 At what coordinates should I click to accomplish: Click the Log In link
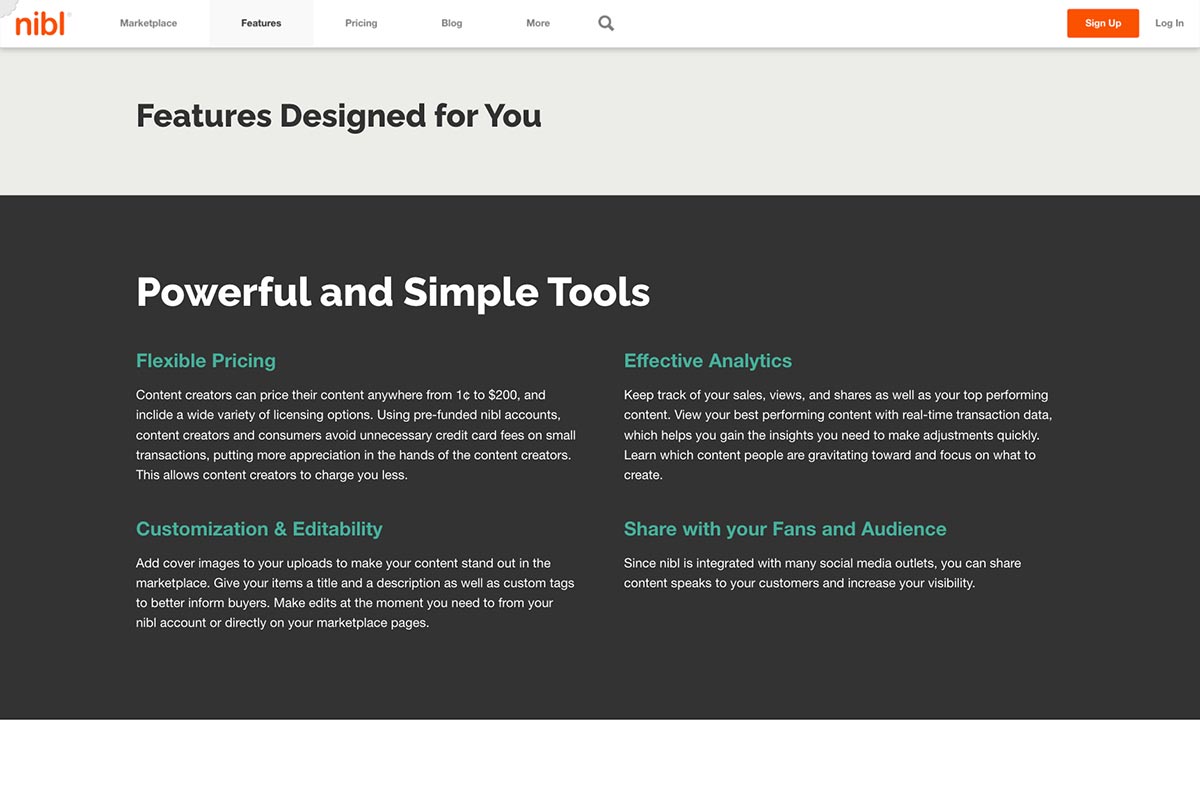coord(1169,23)
